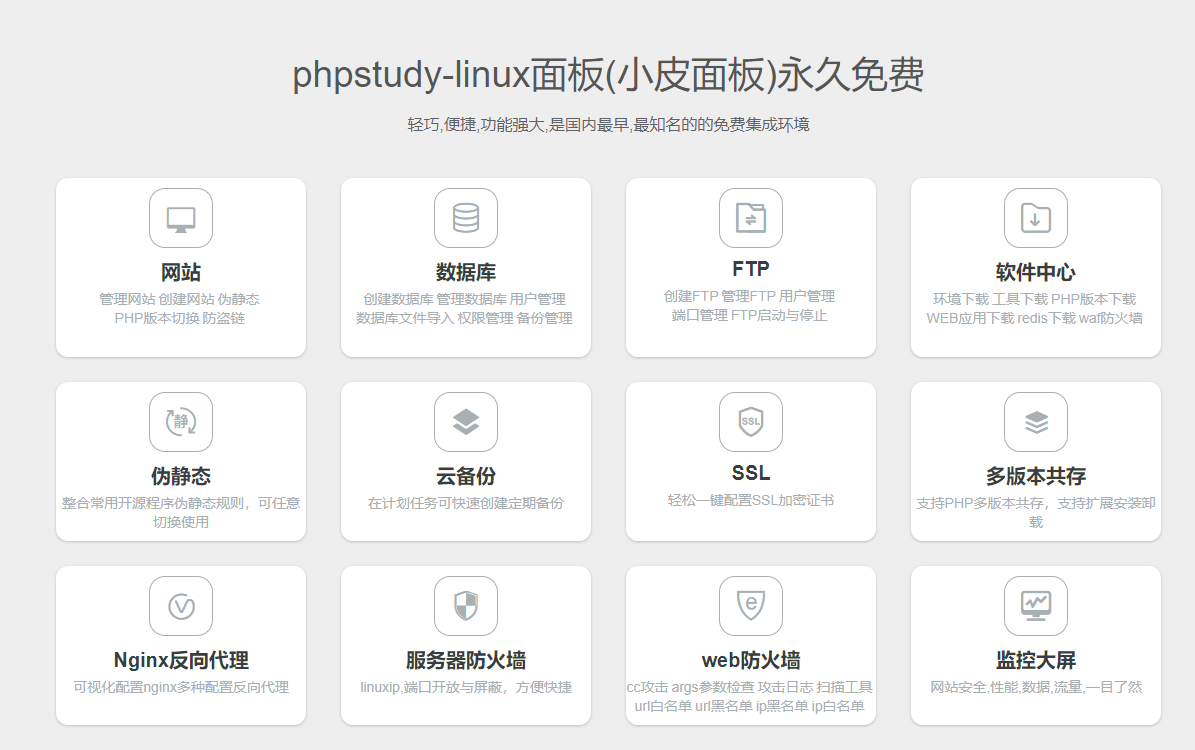The image size is (1195, 750).
Task: Click the 服务器防火墙 shield icon
Action: pyautogui.click(x=466, y=606)
